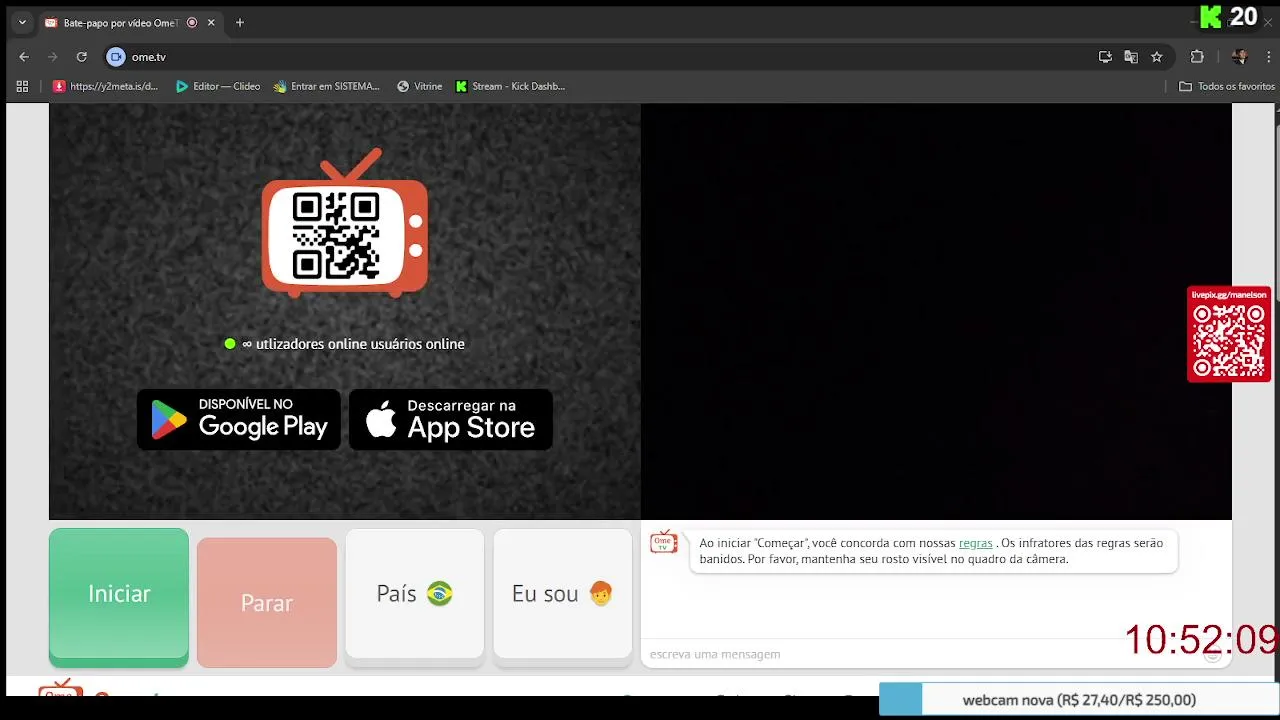Click the OmeTV QR code TV logo
Screen dimensions: 1280x720
[x=345, y=224]
